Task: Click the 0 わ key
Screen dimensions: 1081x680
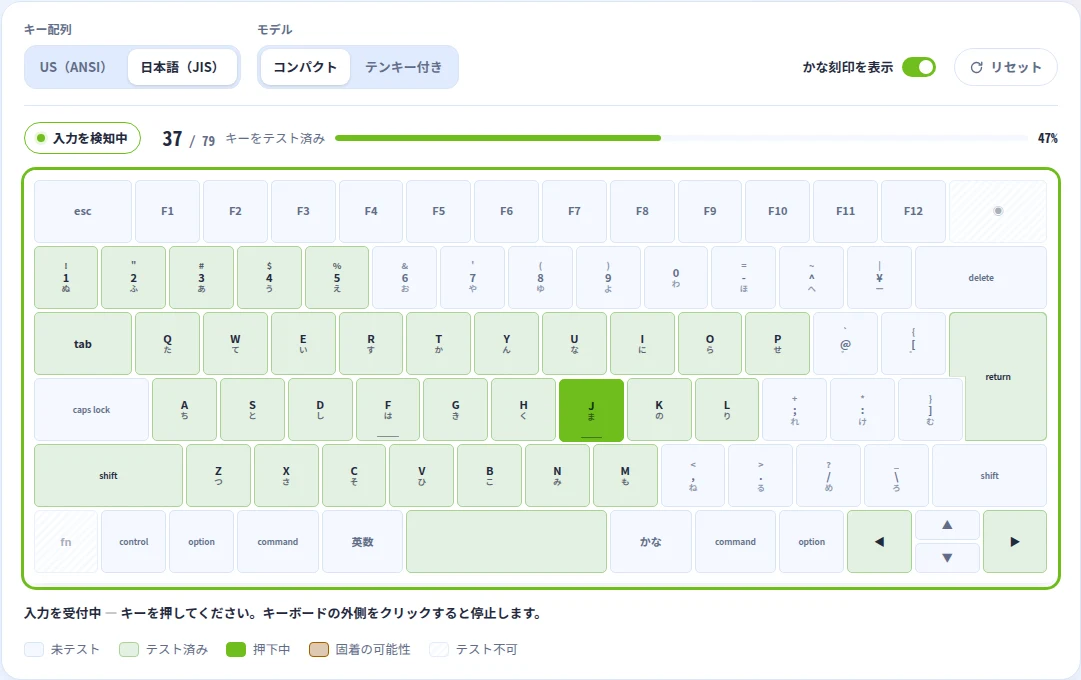Action: pos(676,277)
